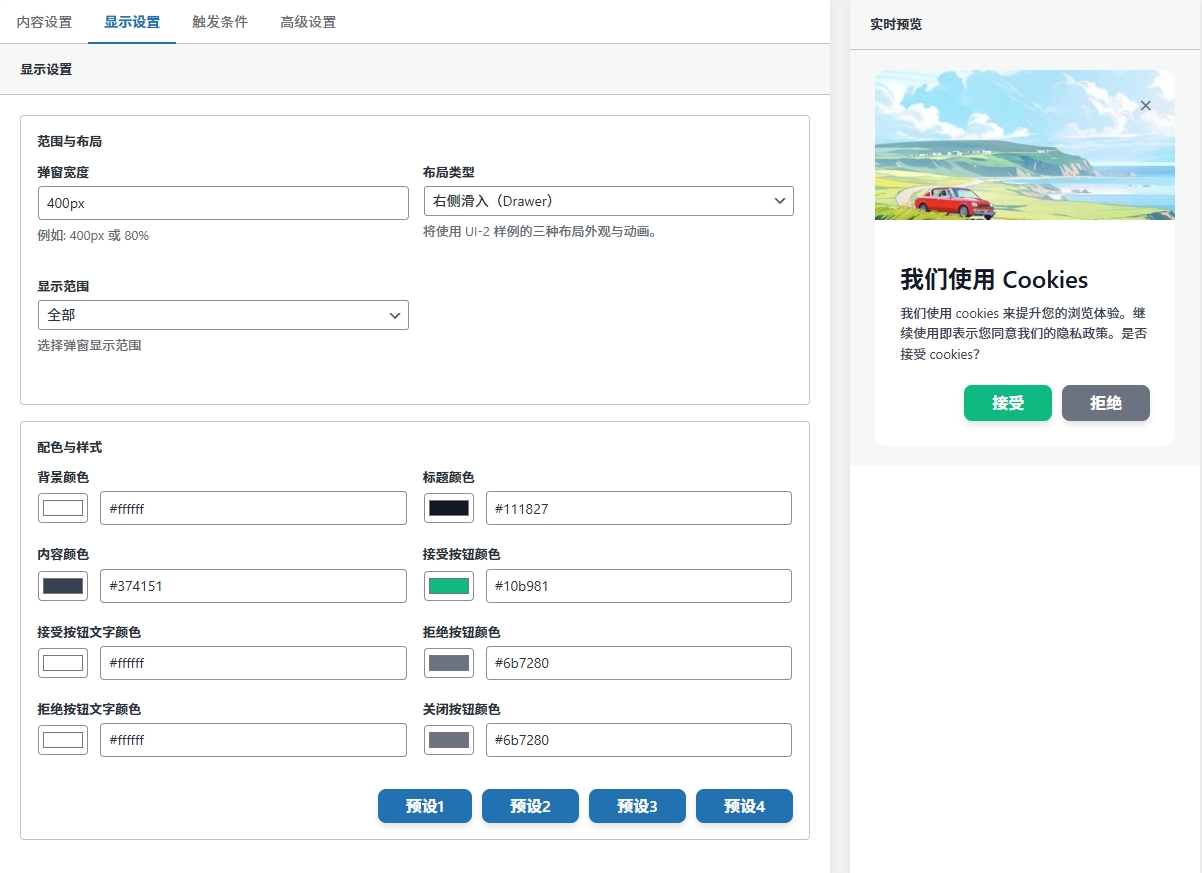Open the 触发条件 tab
1202x873 pixels.
point(220,22)
